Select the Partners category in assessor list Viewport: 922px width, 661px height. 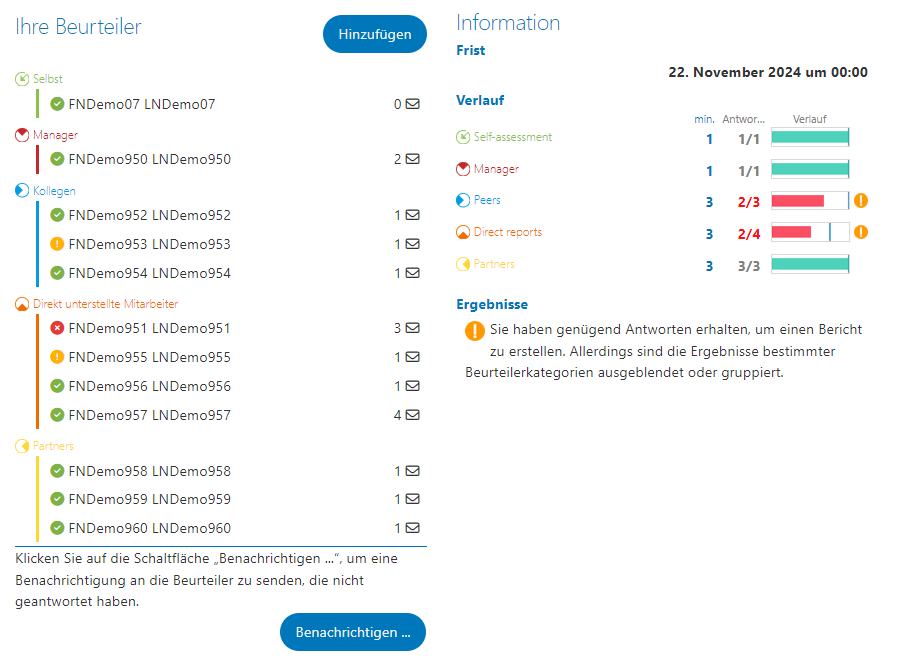tap(45, 446)
